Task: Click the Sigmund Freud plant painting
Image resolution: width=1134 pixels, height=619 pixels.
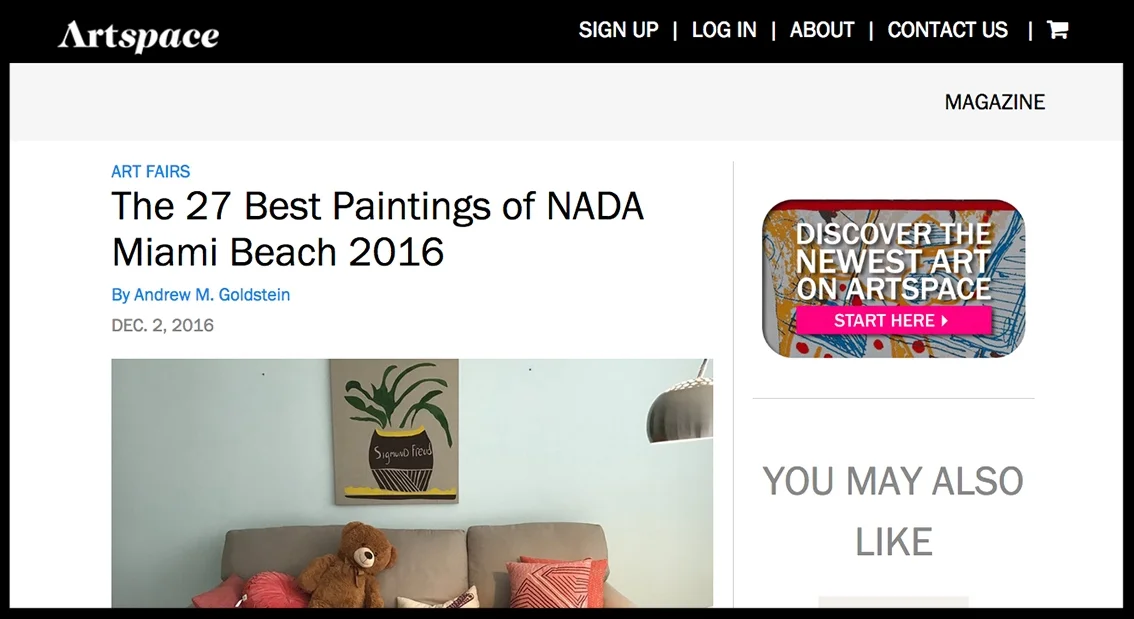Action: point(394,431)
